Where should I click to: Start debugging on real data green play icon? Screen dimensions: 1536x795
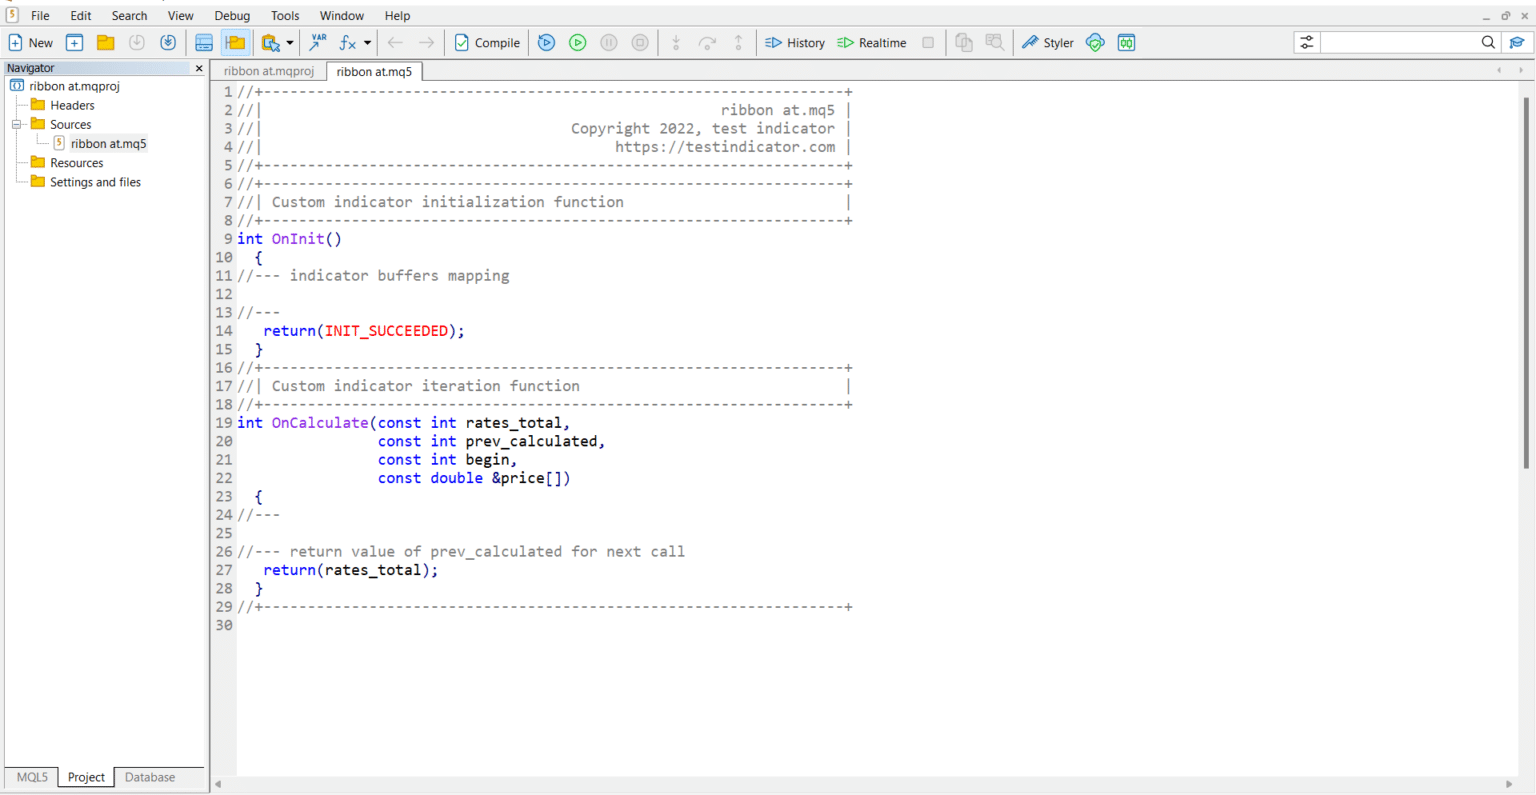(x=577, y=43)
